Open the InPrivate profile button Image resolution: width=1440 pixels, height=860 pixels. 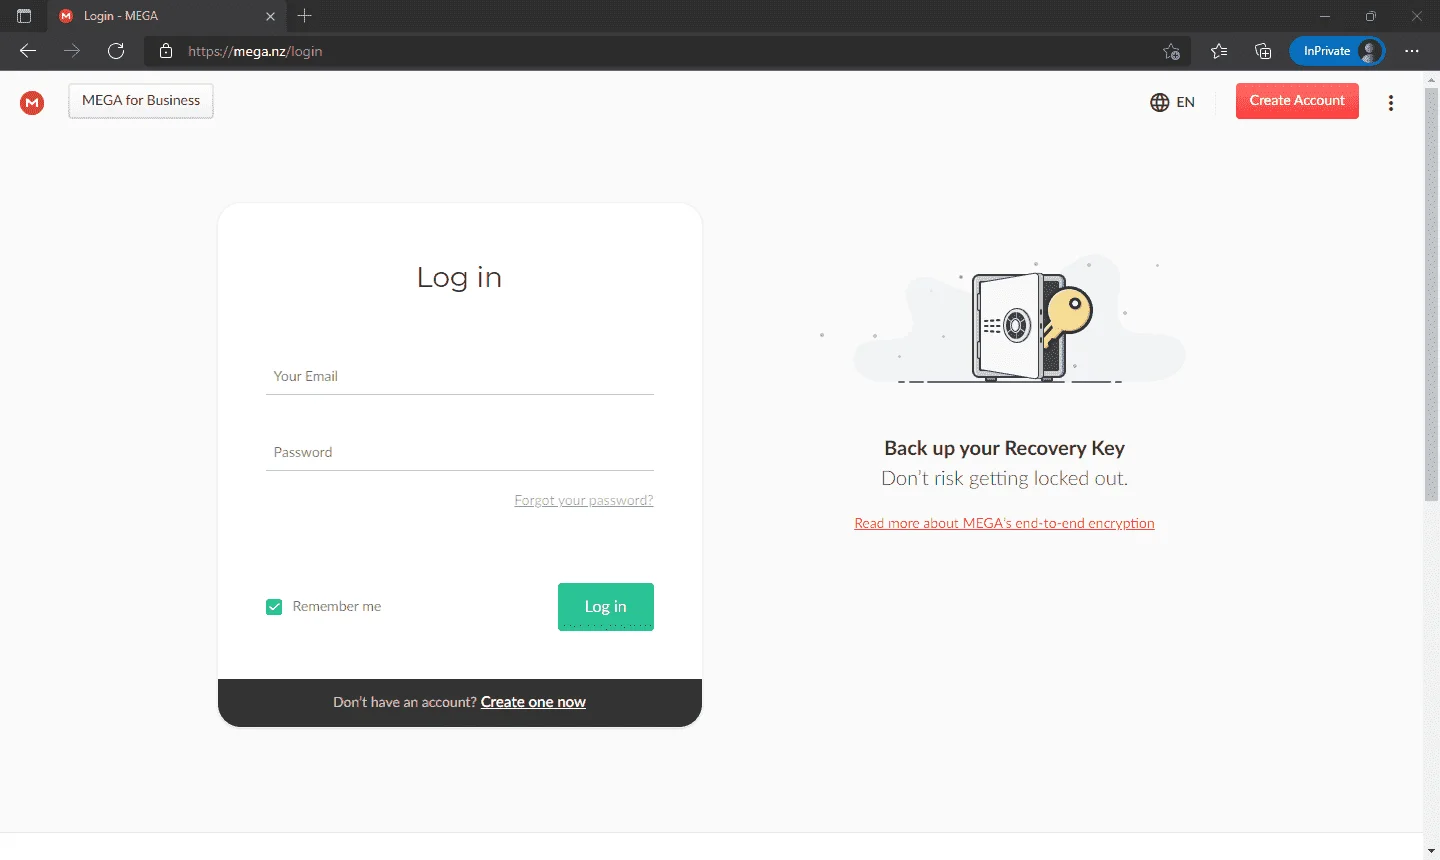(1337, 51)
